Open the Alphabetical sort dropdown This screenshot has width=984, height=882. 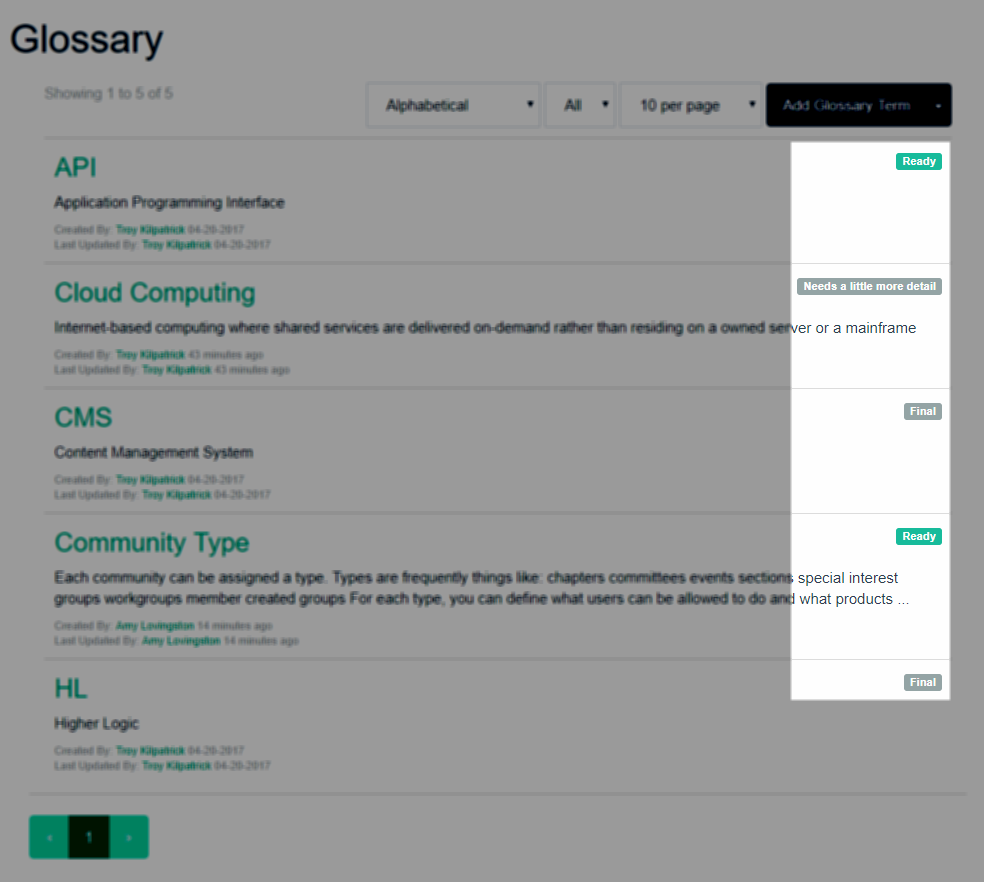tap(452, 105)
